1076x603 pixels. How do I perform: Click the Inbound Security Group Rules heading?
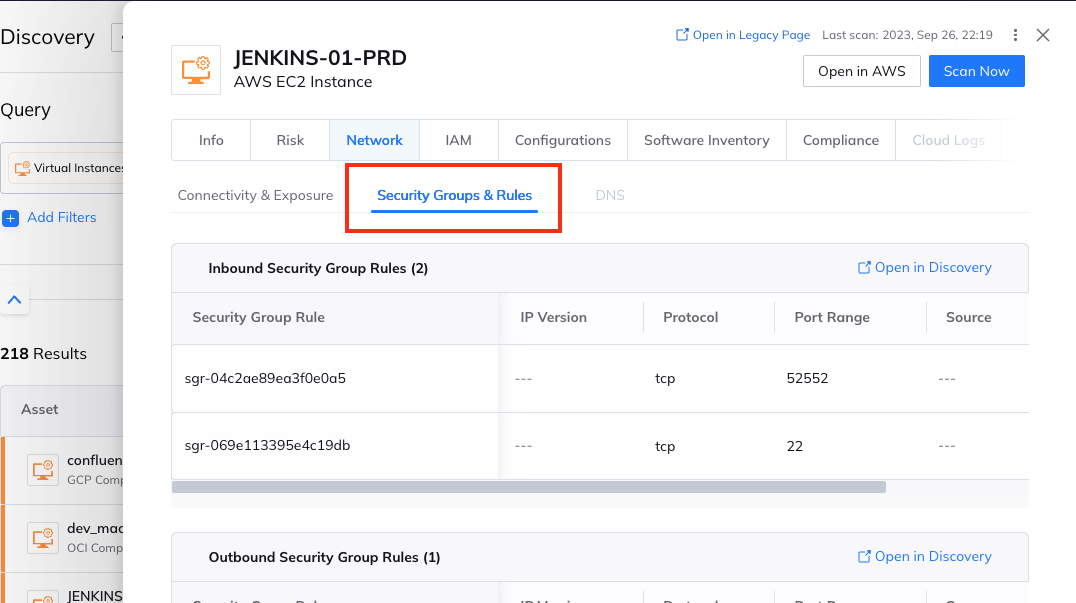[x=318, y=268]
